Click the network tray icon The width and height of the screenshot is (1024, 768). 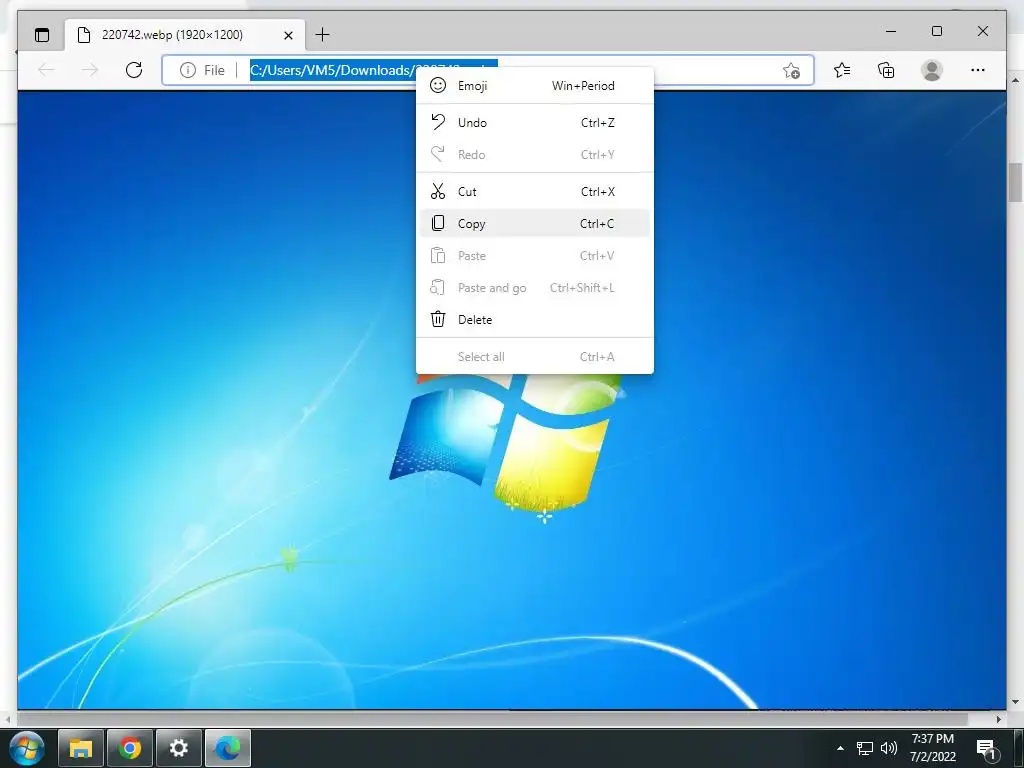pyautogui.click(x=865, y=748)
